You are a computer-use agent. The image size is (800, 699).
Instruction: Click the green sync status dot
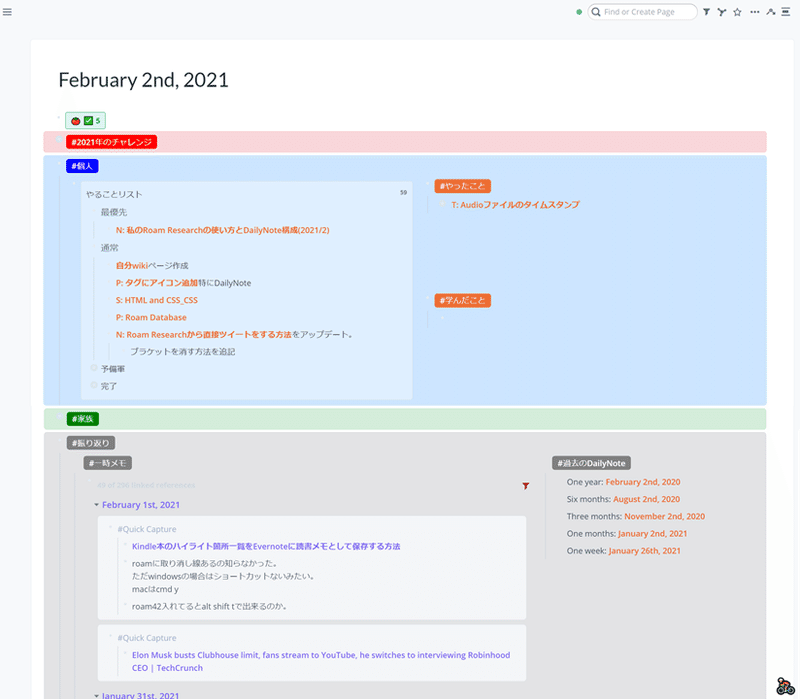pyautogui.click(x=579, y=11)
